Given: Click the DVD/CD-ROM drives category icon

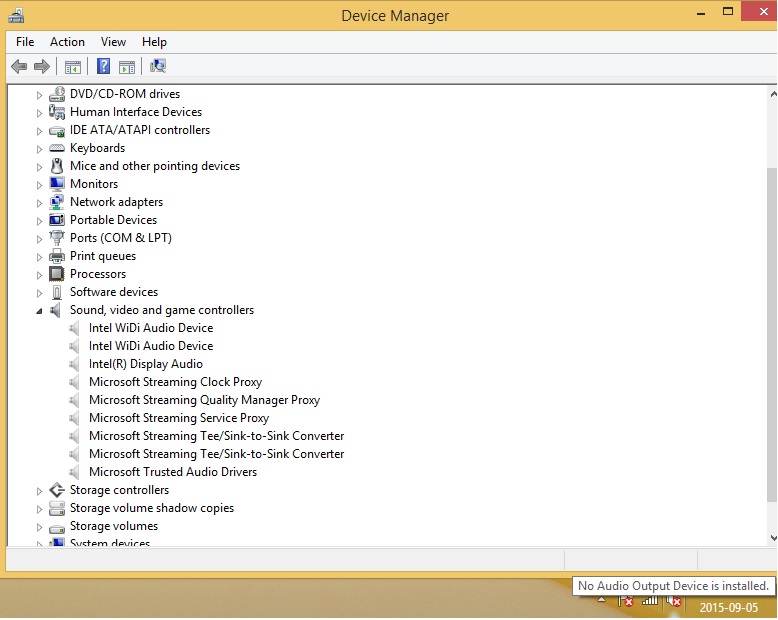Looking at the screenshot, I should (57, 94).
